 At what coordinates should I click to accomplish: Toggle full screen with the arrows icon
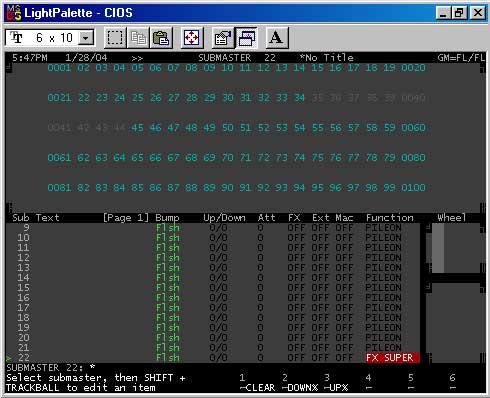point(192,38)
